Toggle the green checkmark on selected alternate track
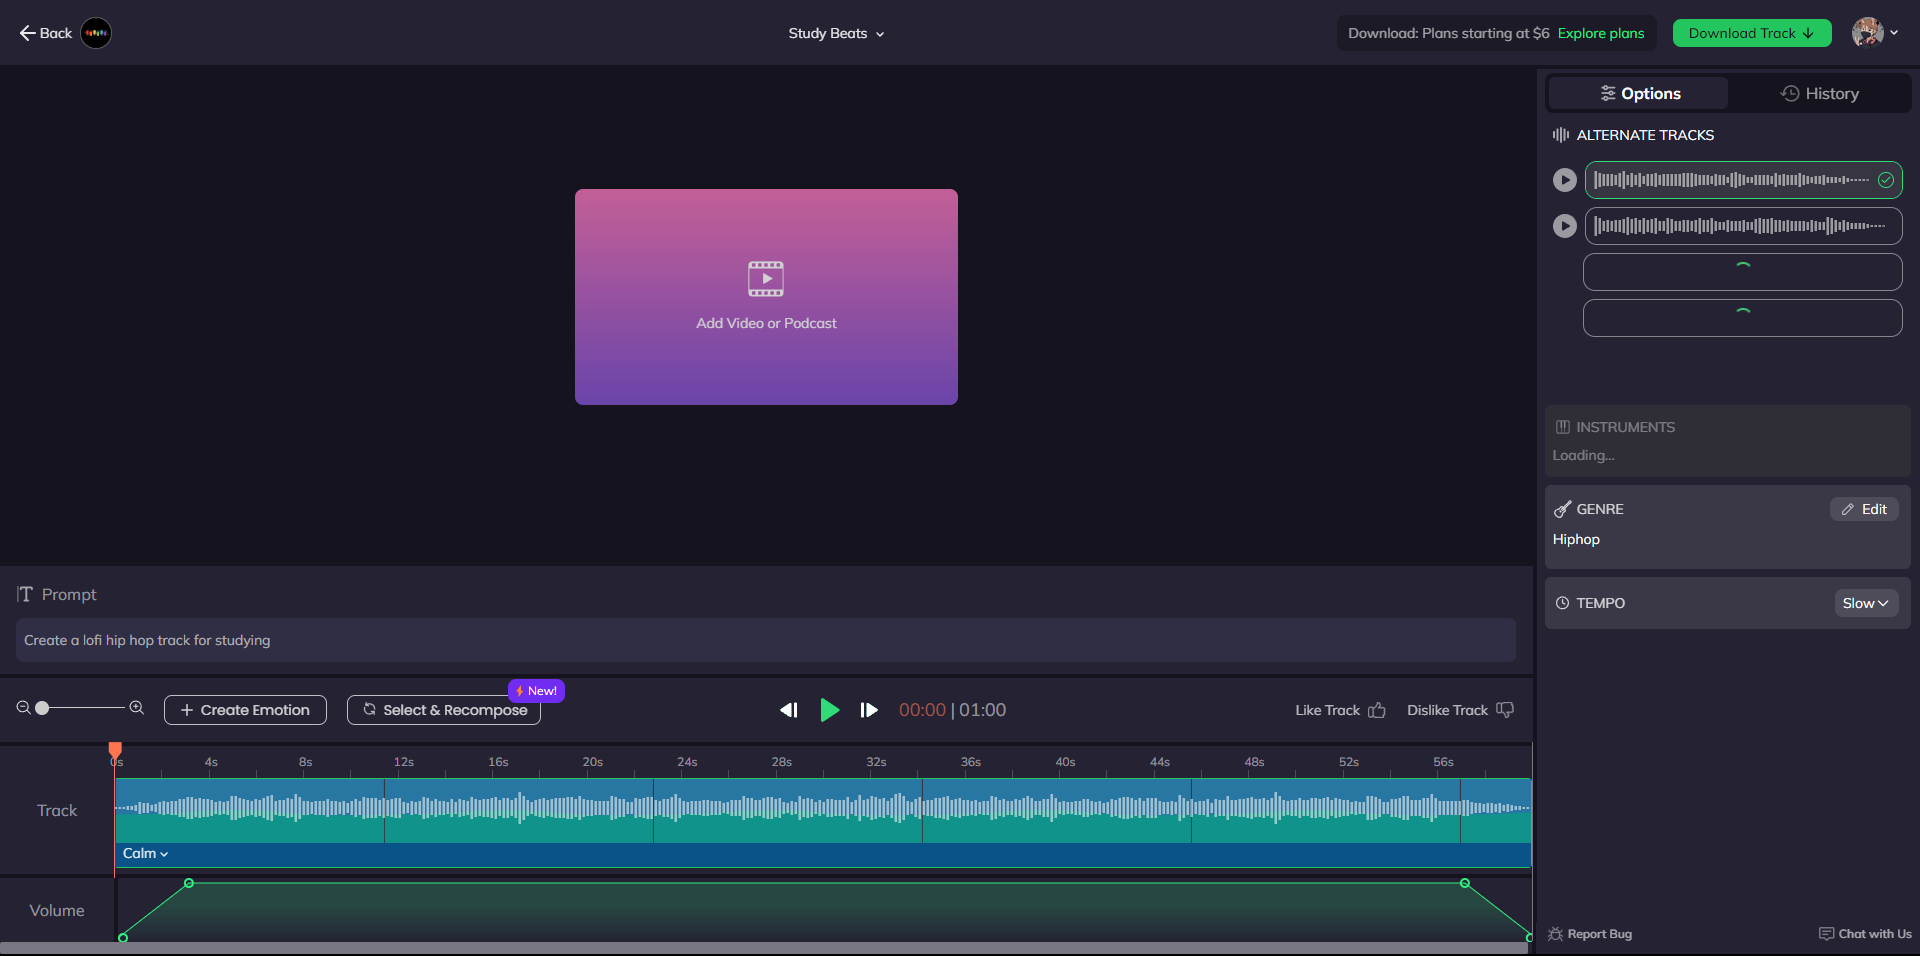 (x=1886, y=180)
